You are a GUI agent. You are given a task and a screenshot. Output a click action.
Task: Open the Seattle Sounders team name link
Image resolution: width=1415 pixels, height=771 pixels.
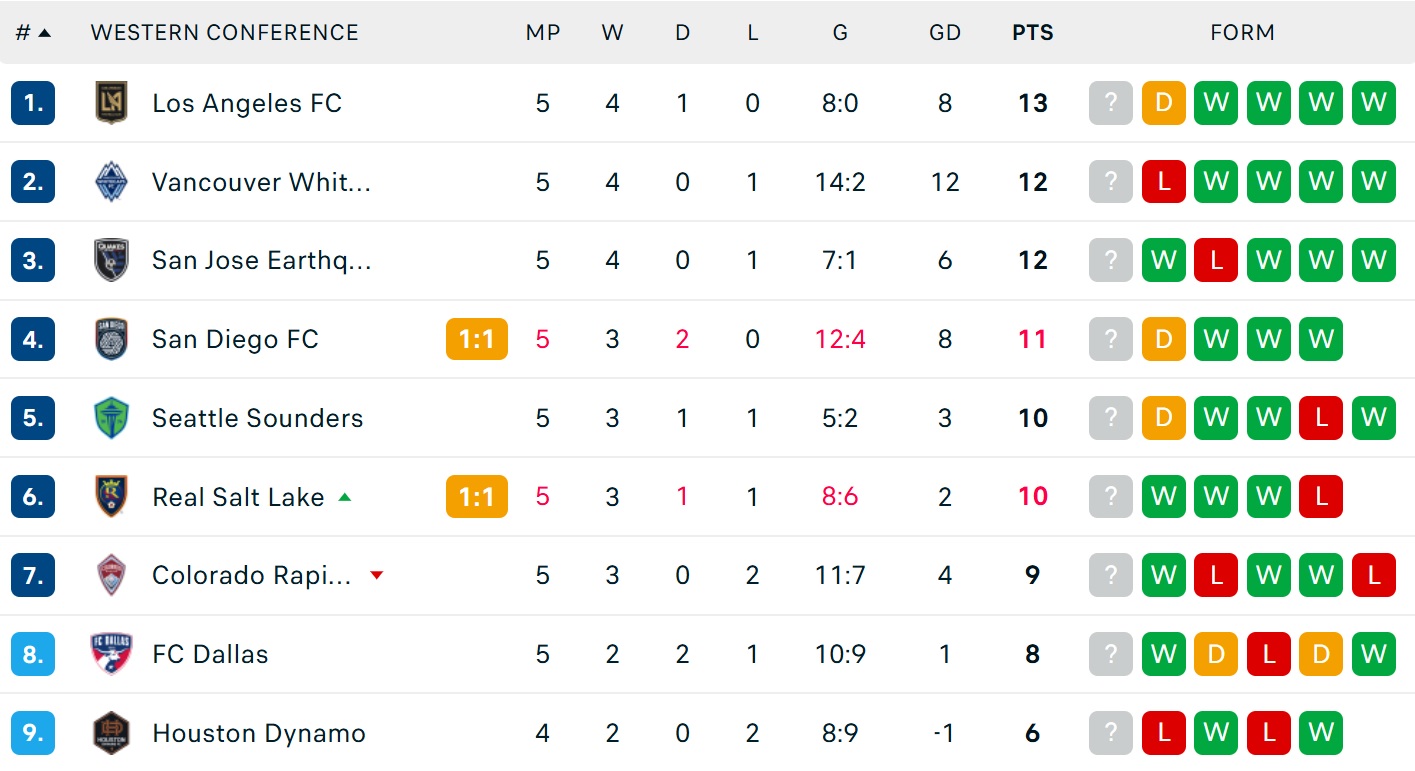pos(257,418)
